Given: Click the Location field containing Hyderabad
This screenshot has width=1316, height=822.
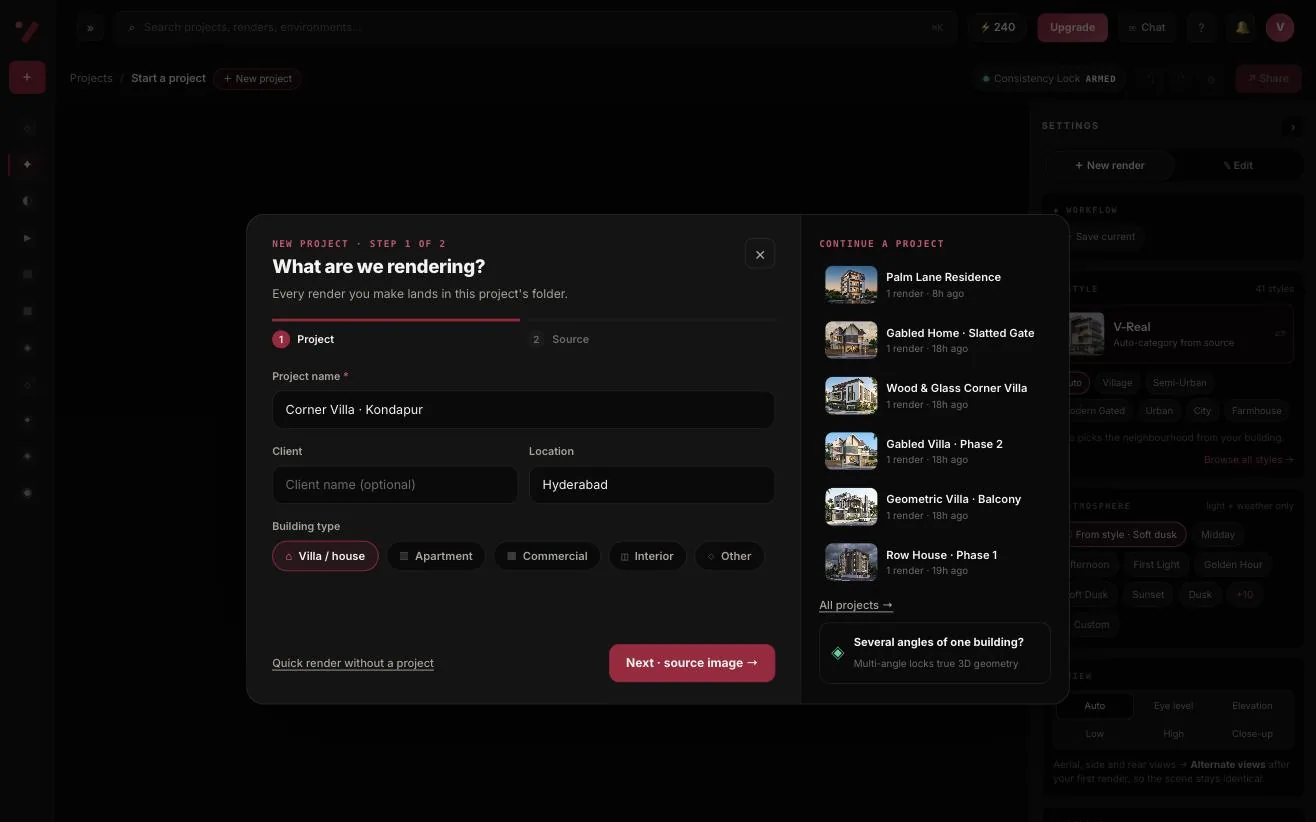Looking at the screenshot, I should [652, 485].
